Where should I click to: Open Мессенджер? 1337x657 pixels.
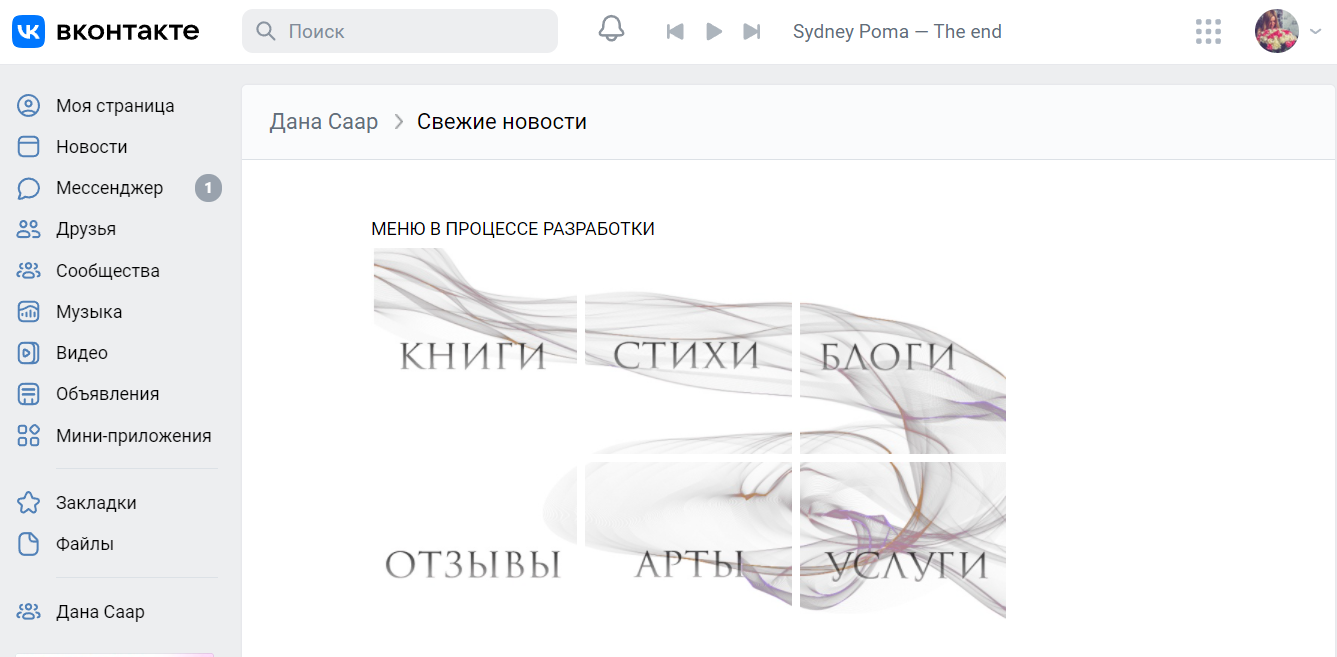tap(110, 188)
